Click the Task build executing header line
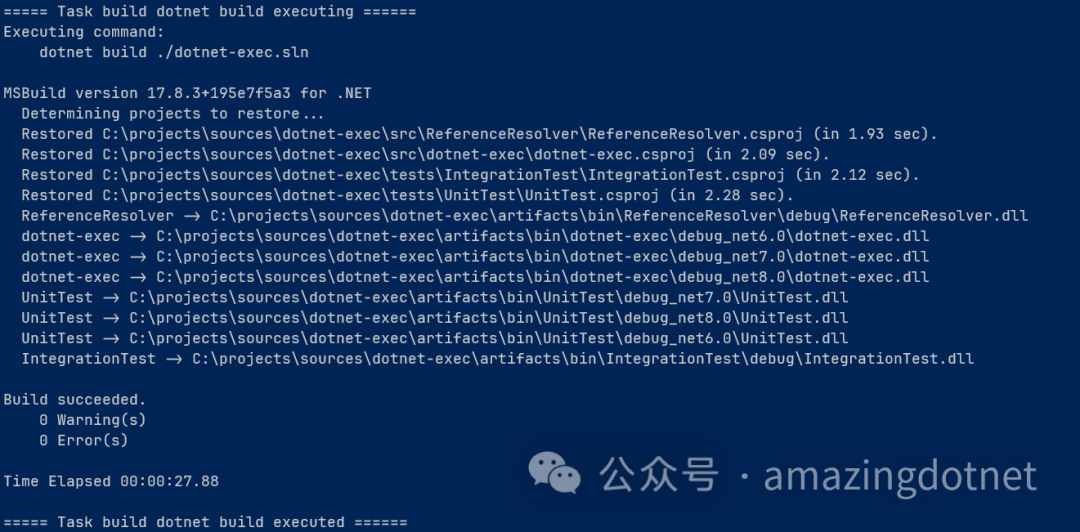 [210, 12]
